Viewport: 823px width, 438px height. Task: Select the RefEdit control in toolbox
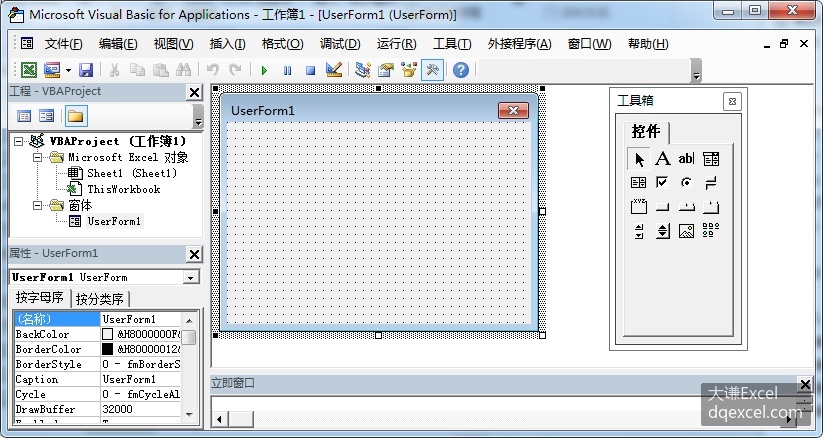711,230
